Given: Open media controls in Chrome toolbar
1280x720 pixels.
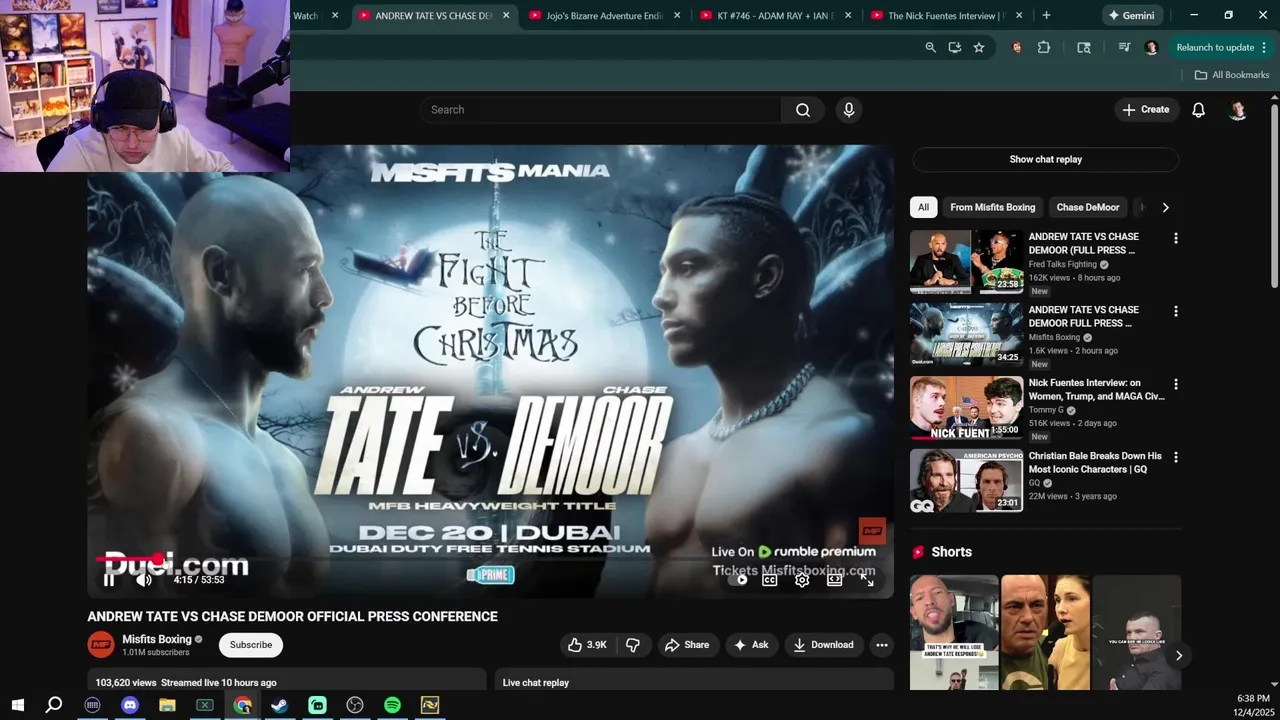Looking at the screenshot, I should 1124,47.
